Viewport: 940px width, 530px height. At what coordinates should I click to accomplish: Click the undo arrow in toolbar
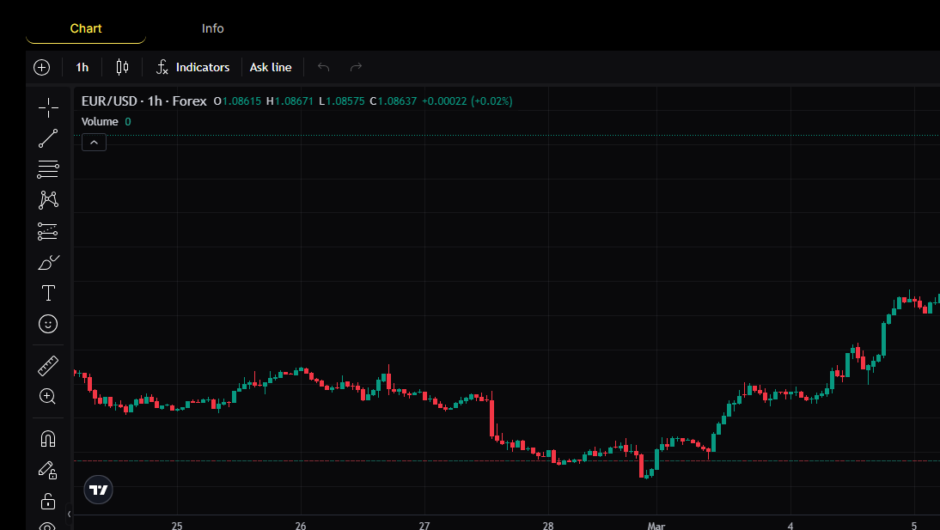[323, 67]
